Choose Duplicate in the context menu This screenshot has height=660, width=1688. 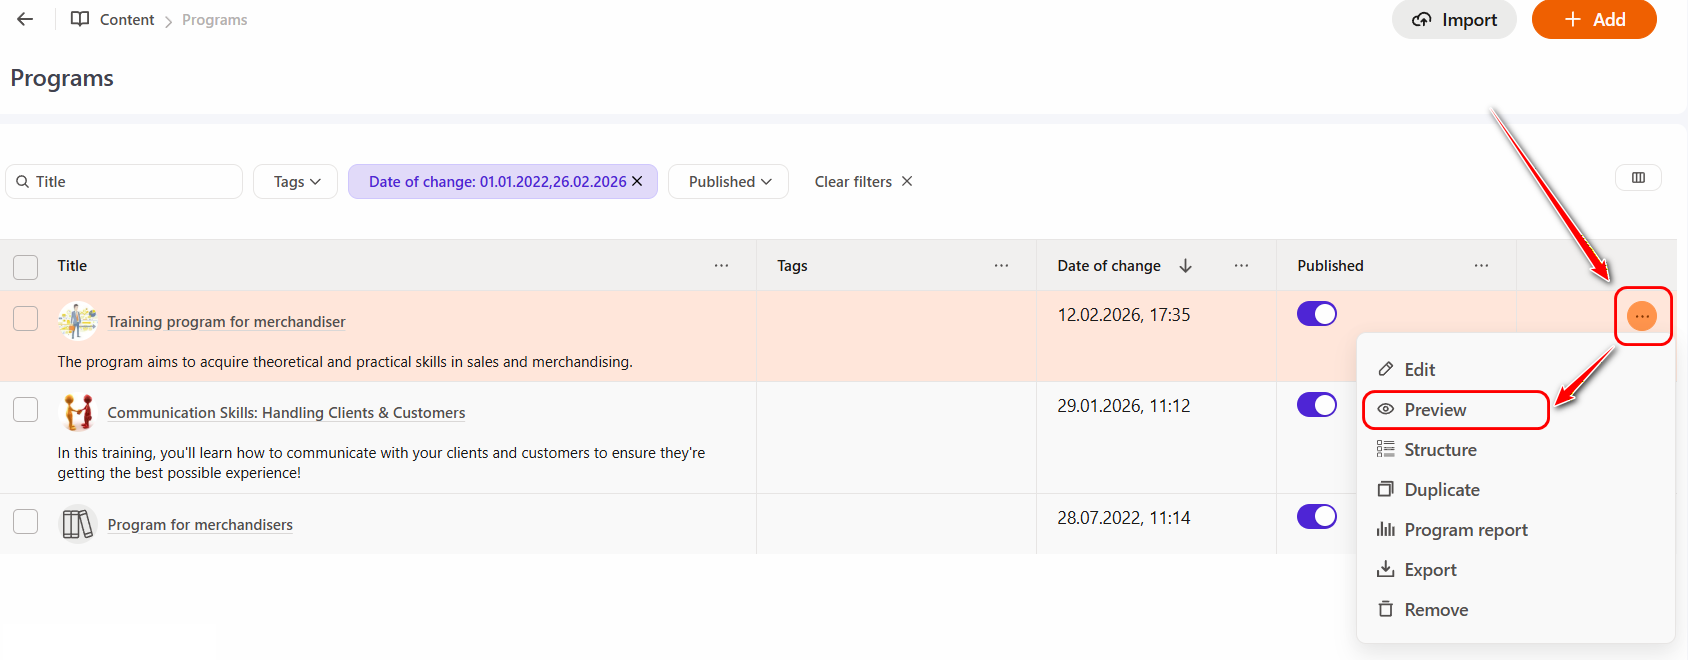click(x=1441, y=490)
